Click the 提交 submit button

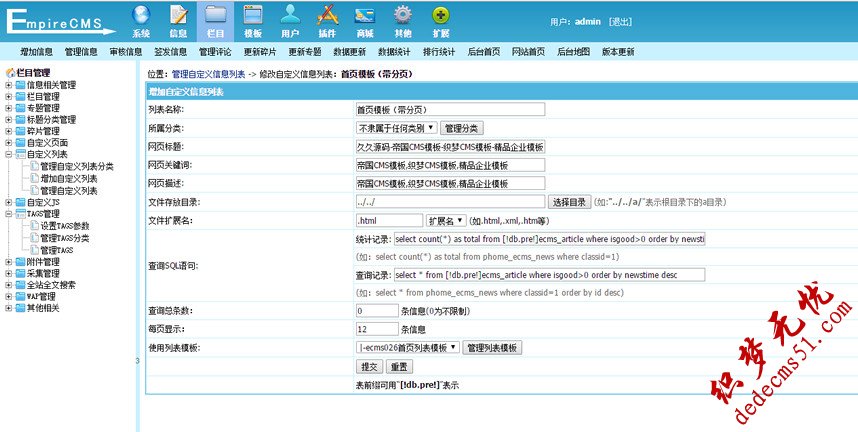tap(369, 367)
